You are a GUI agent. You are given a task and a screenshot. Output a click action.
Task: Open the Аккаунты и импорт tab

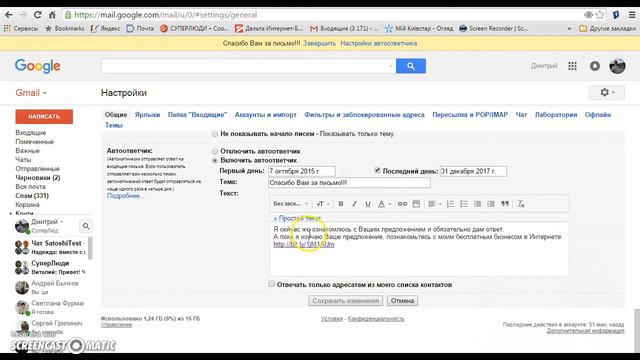266,115
